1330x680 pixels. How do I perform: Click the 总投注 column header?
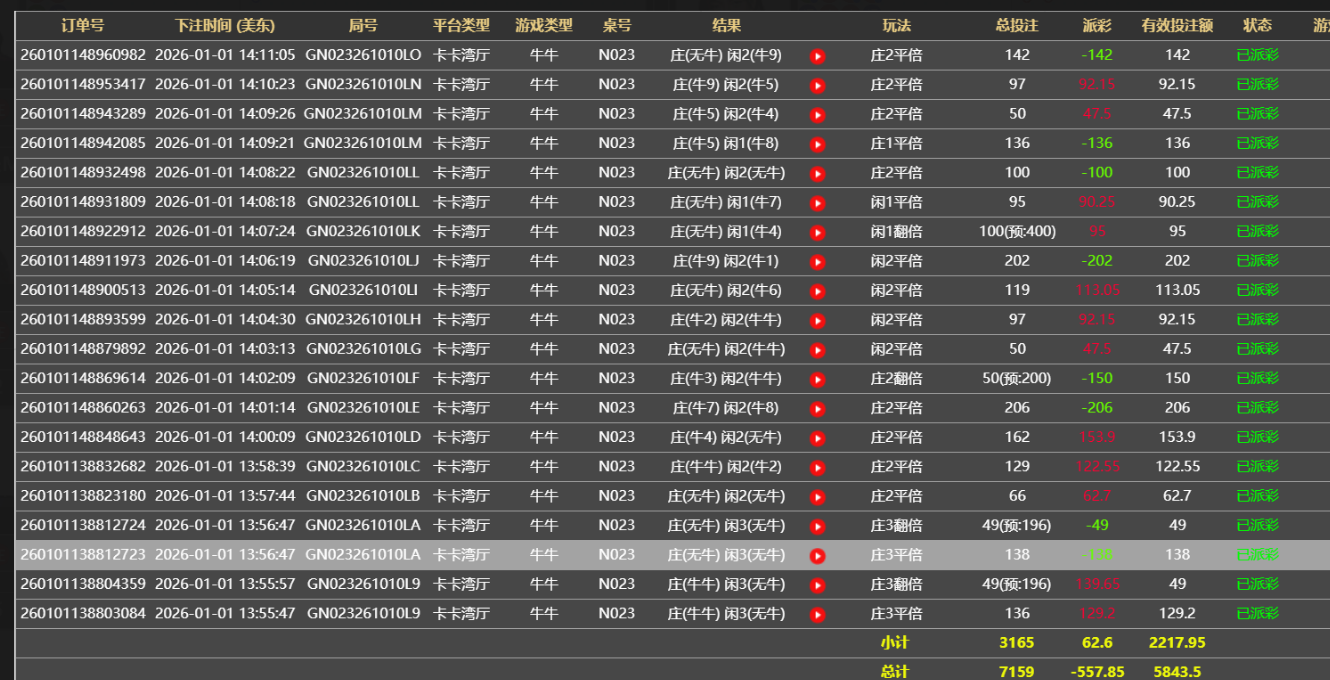click(x=1016, y=25)
